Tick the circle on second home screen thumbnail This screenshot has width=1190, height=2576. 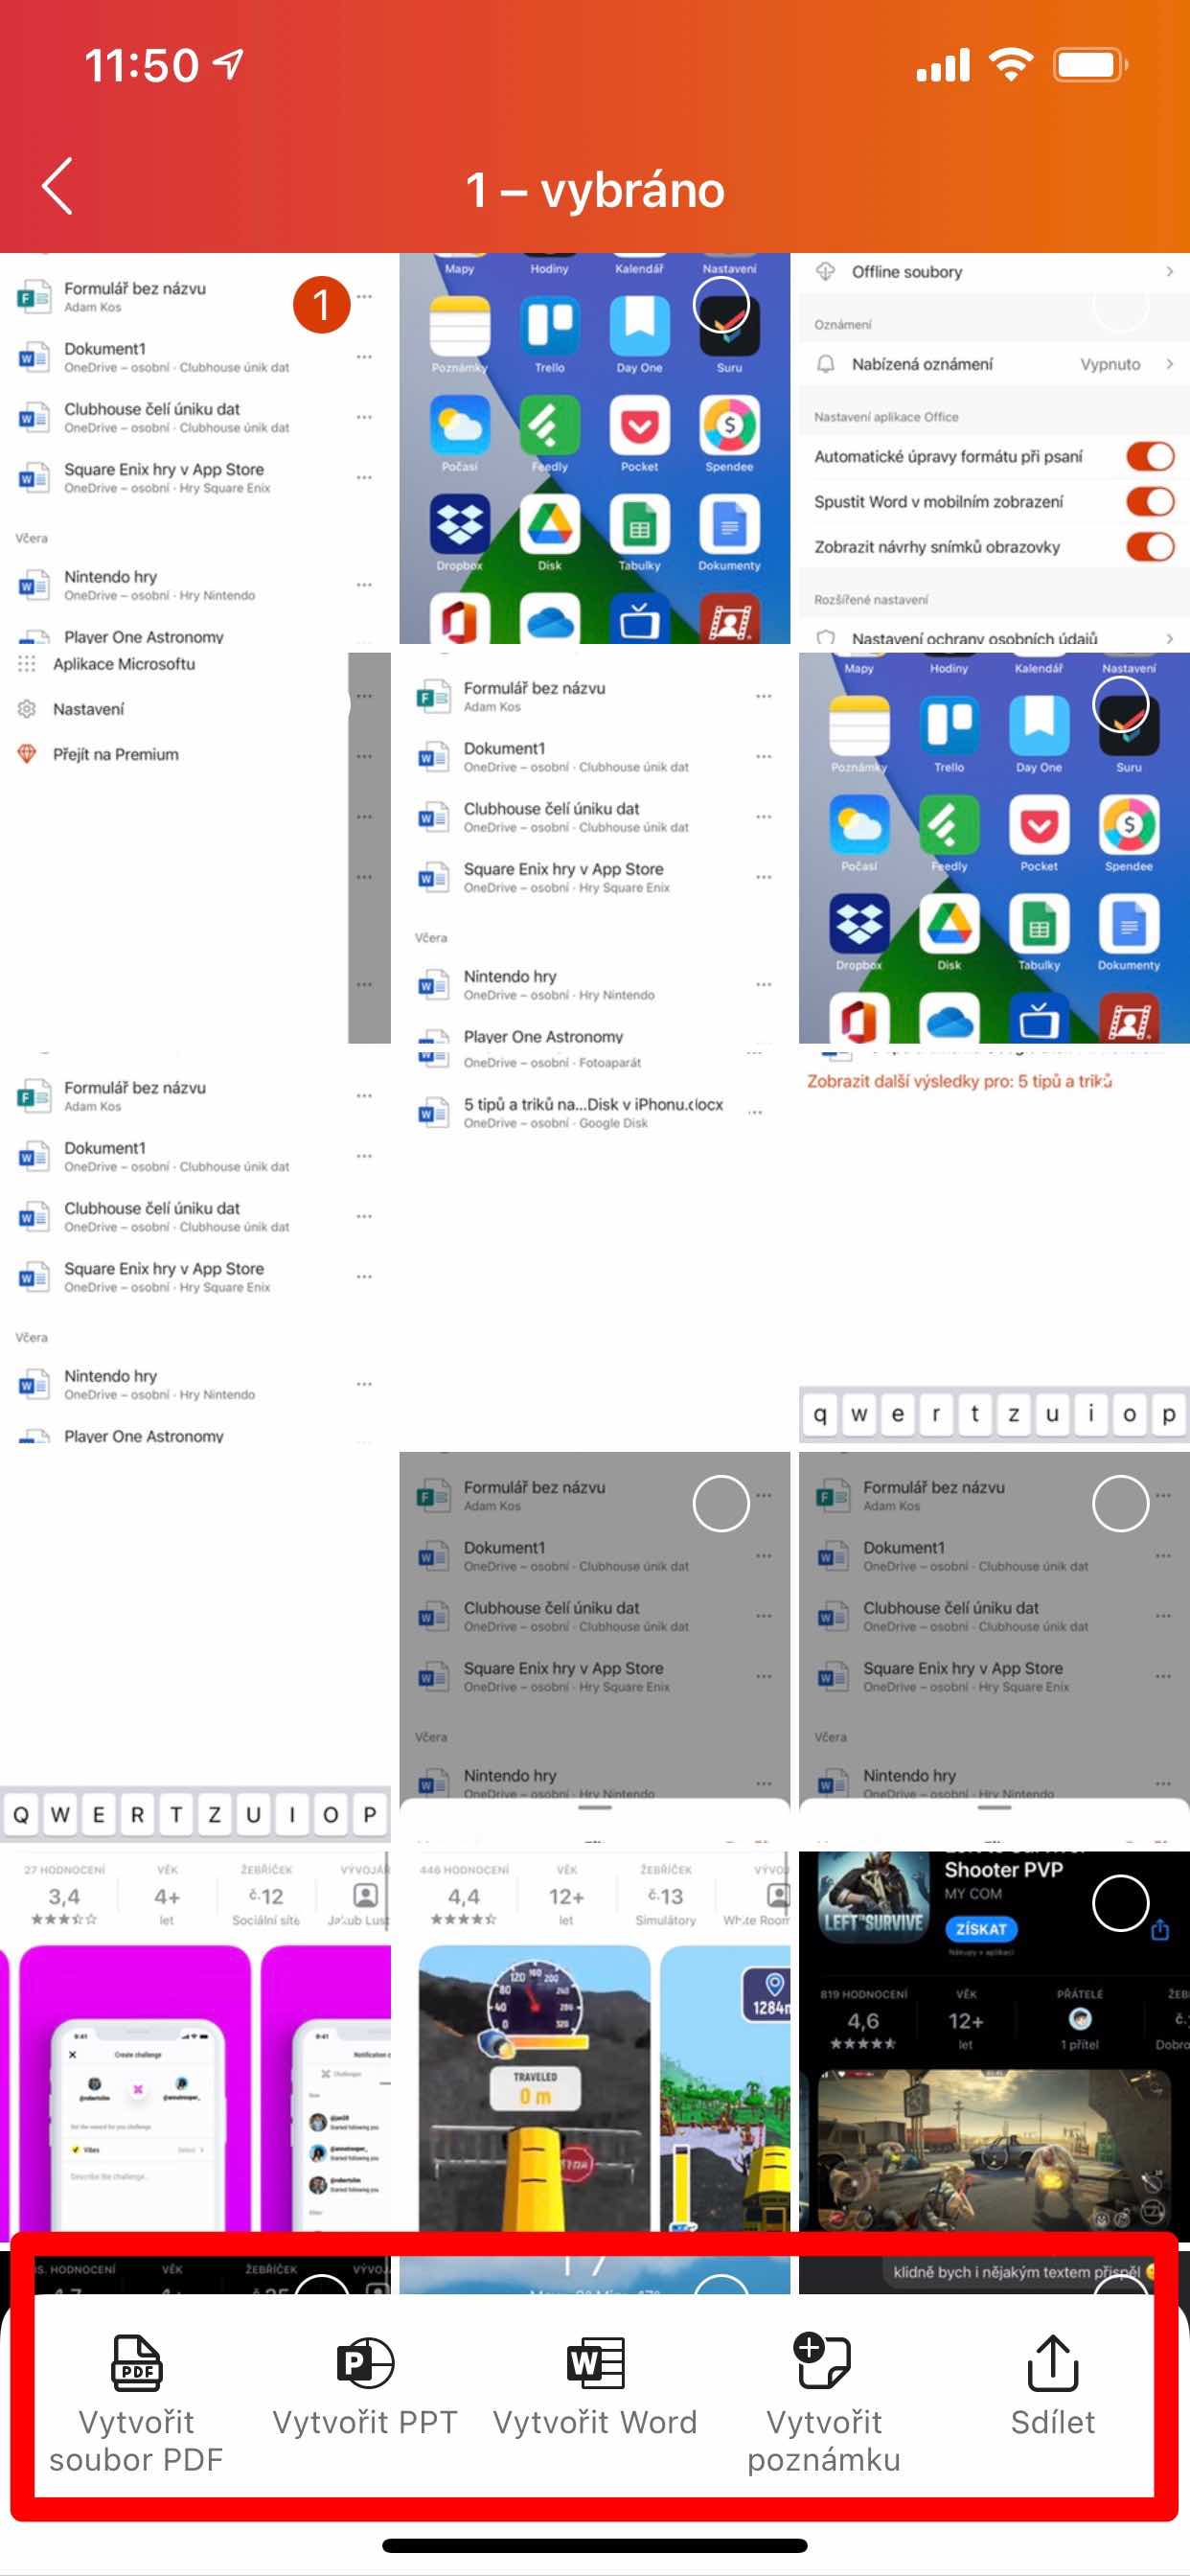(x=1120, y=704)
